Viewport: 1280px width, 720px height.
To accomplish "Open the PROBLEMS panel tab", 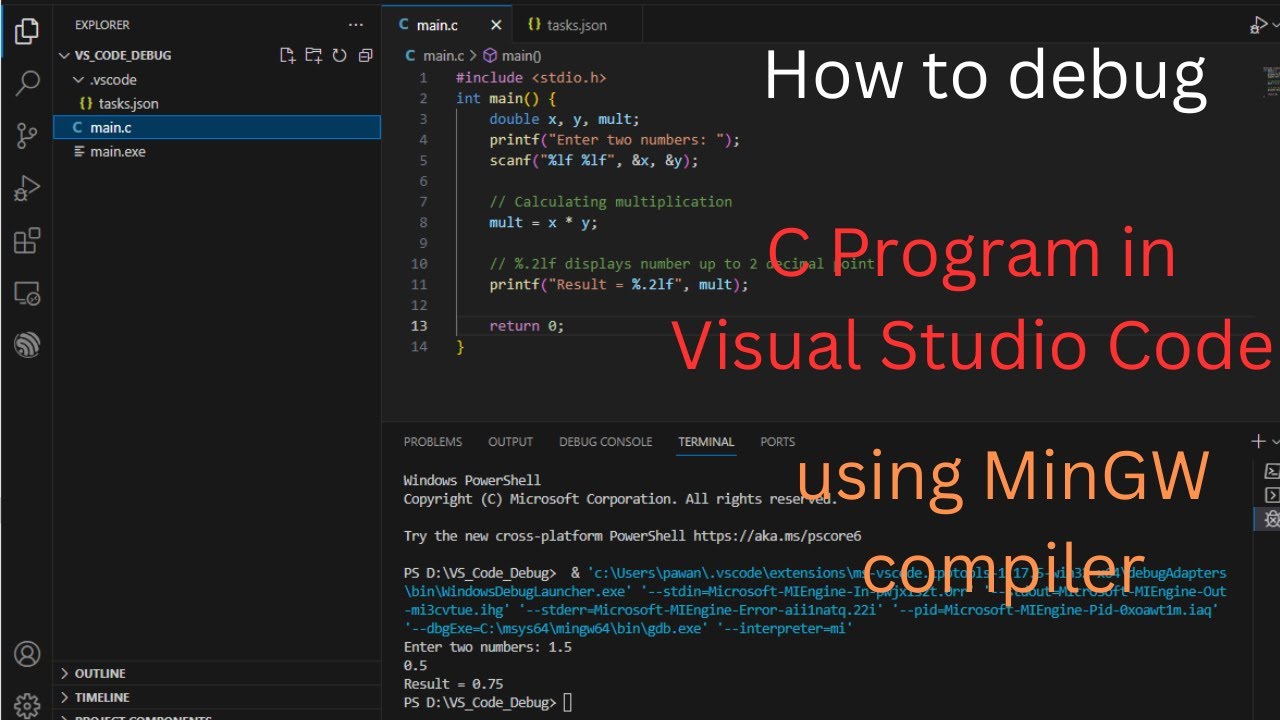I will pos(433,441).
